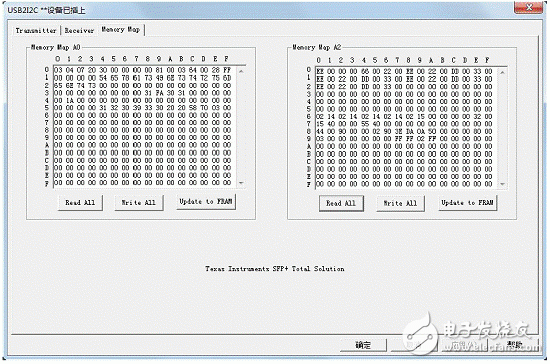Click scroll-down arrow in Memory Map A2
The image size is (550, 364).
[x=503, y=184]
